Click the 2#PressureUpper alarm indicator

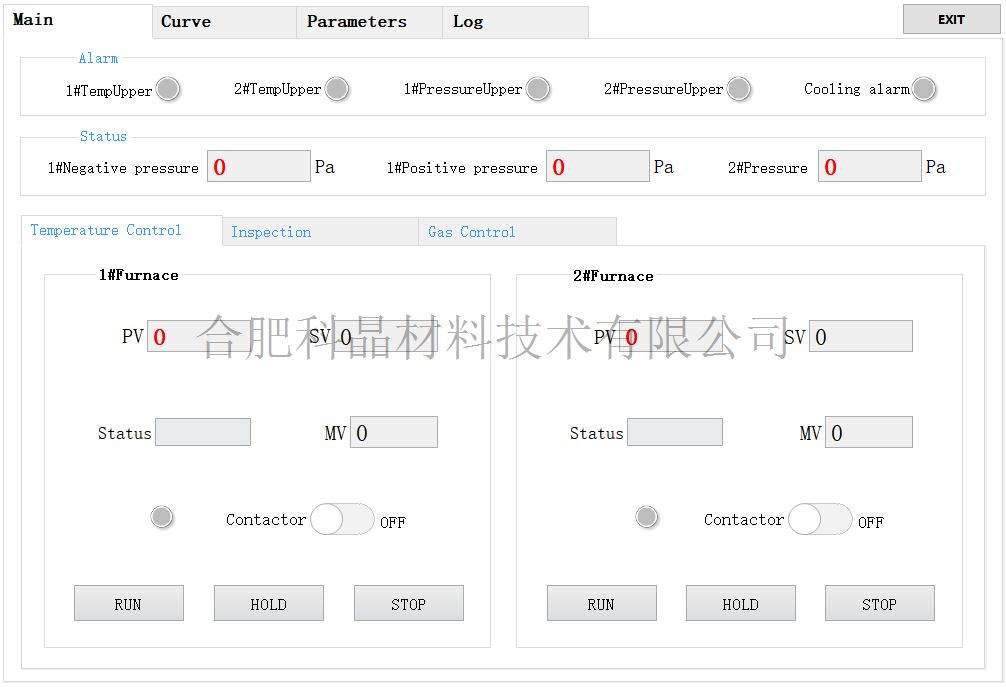pyautogui.click(x=738, y=89)
